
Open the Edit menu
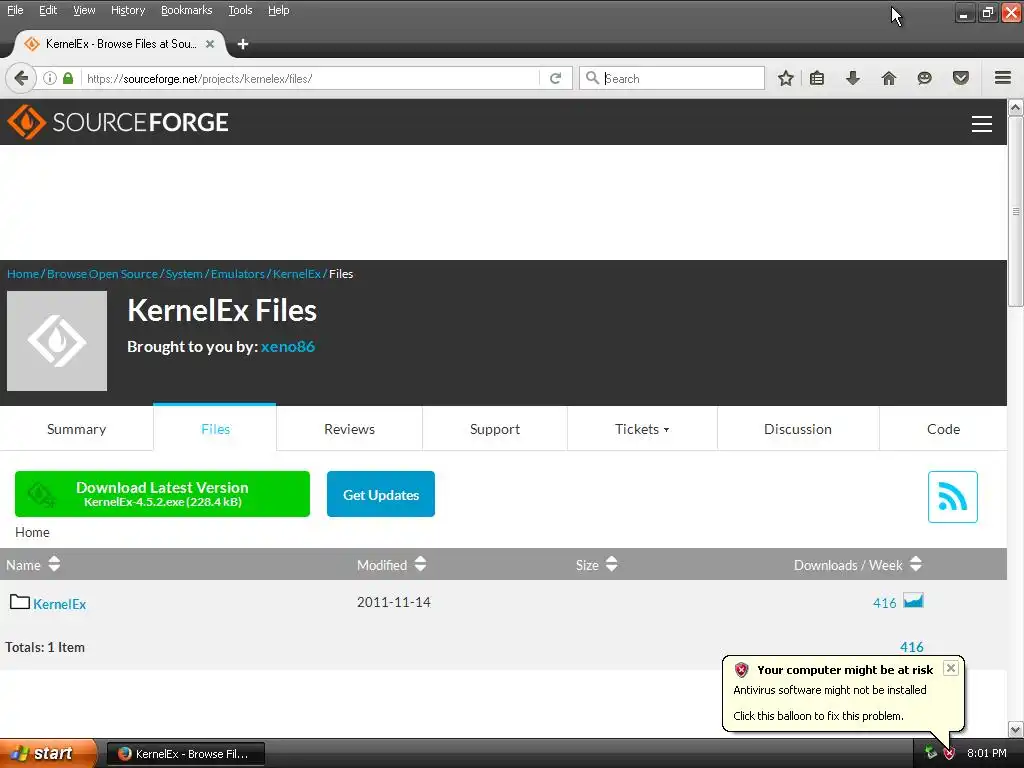[x=48, y=10]
